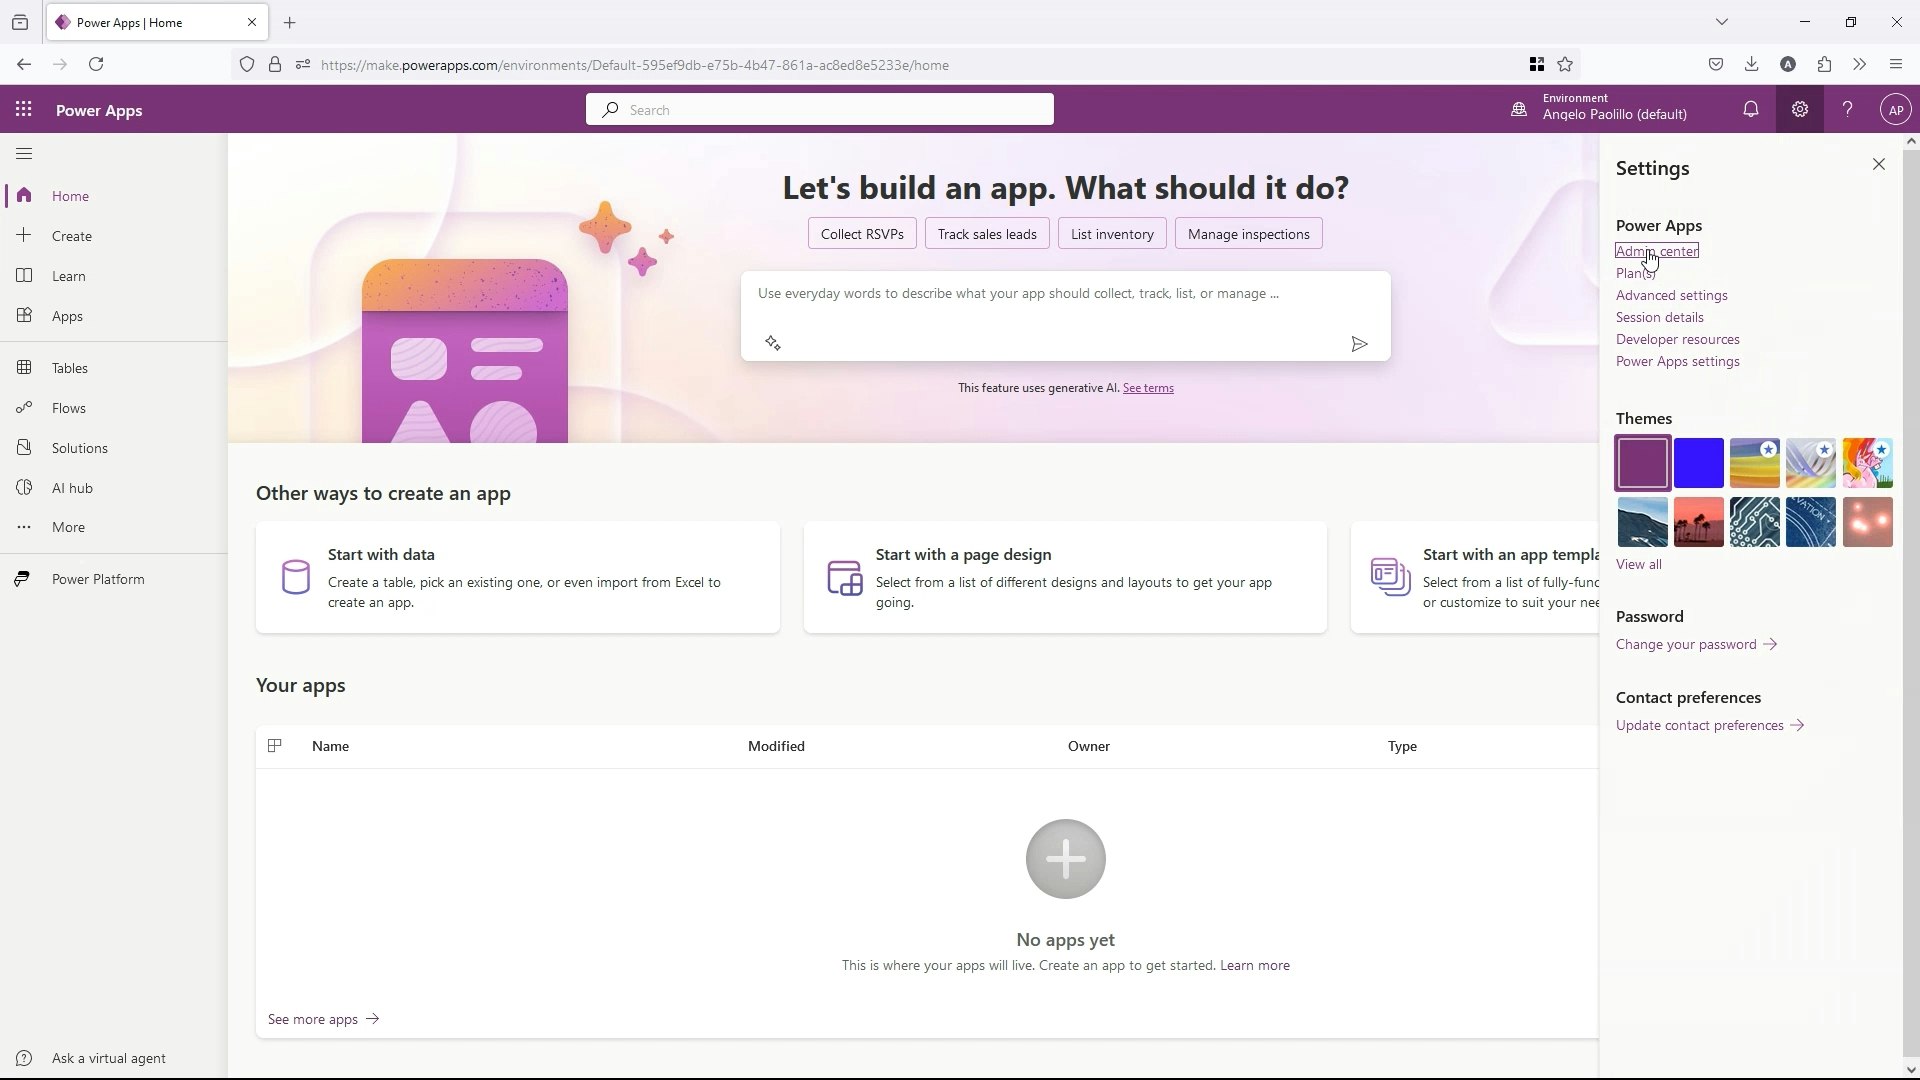The width and height of the screenshot is (1920, 1080).
Task: Click the header Search box
Action: (819, 110)
